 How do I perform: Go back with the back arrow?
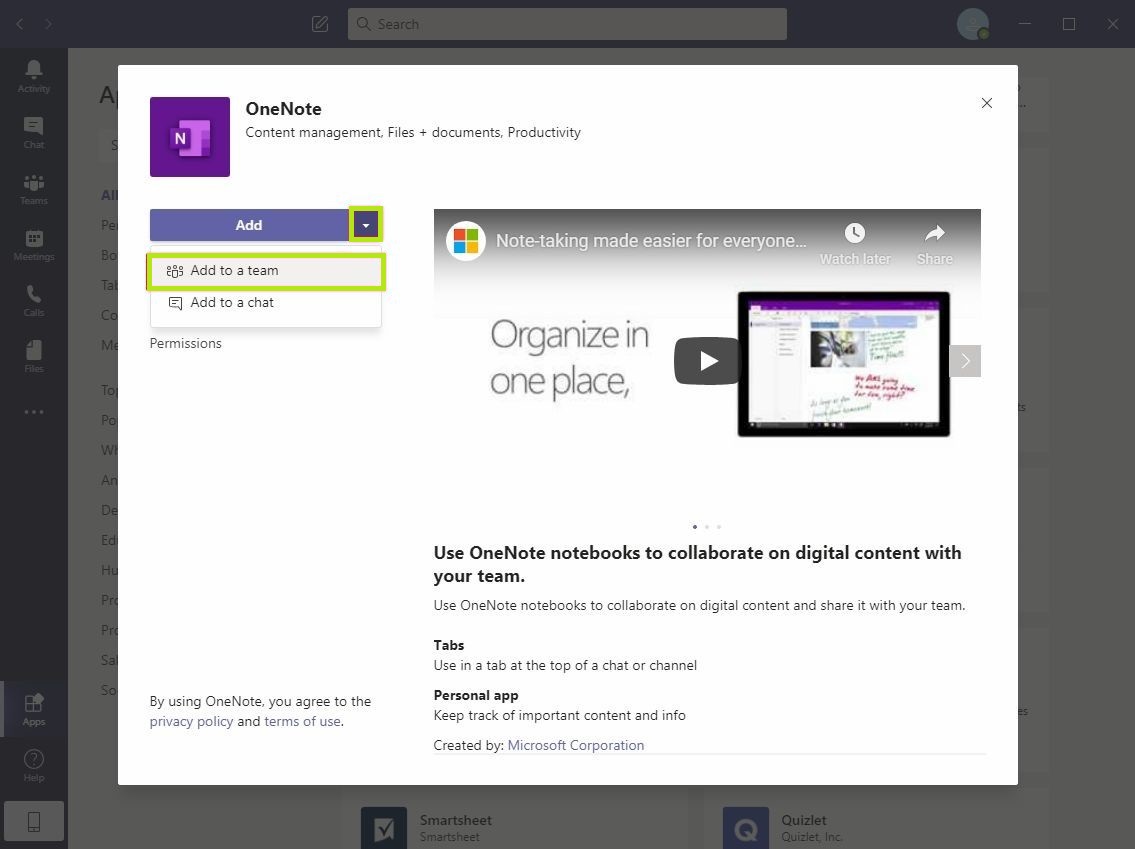pos(20,24)
